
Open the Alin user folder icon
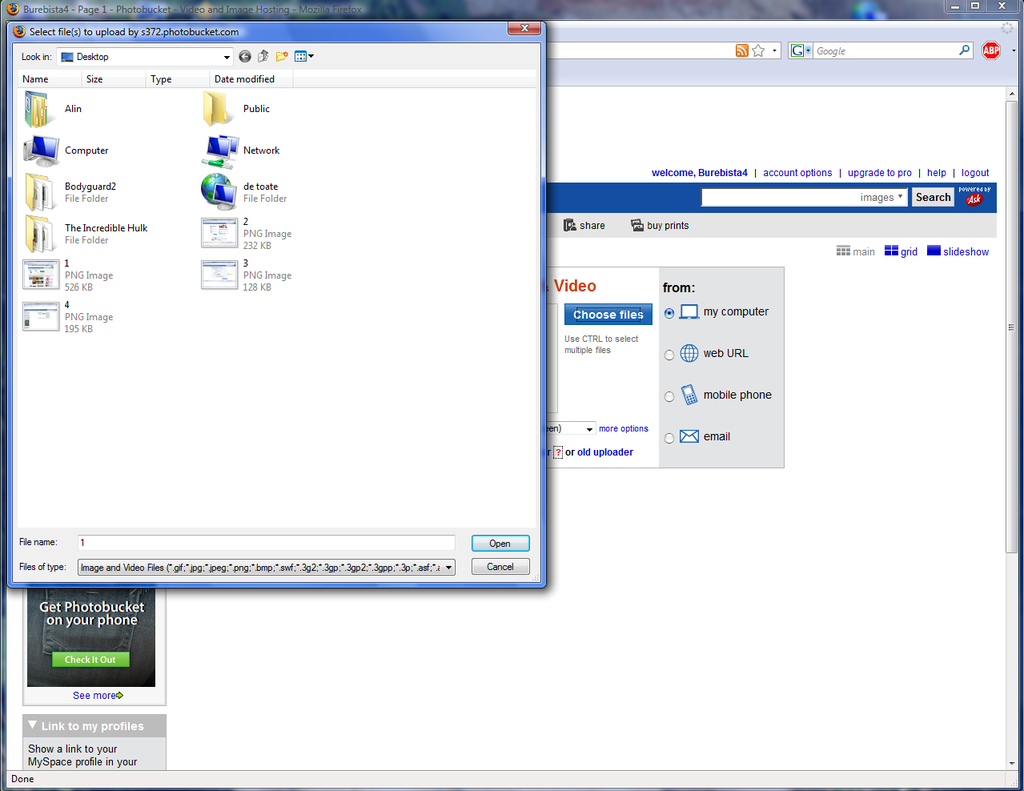pos(38,108)
